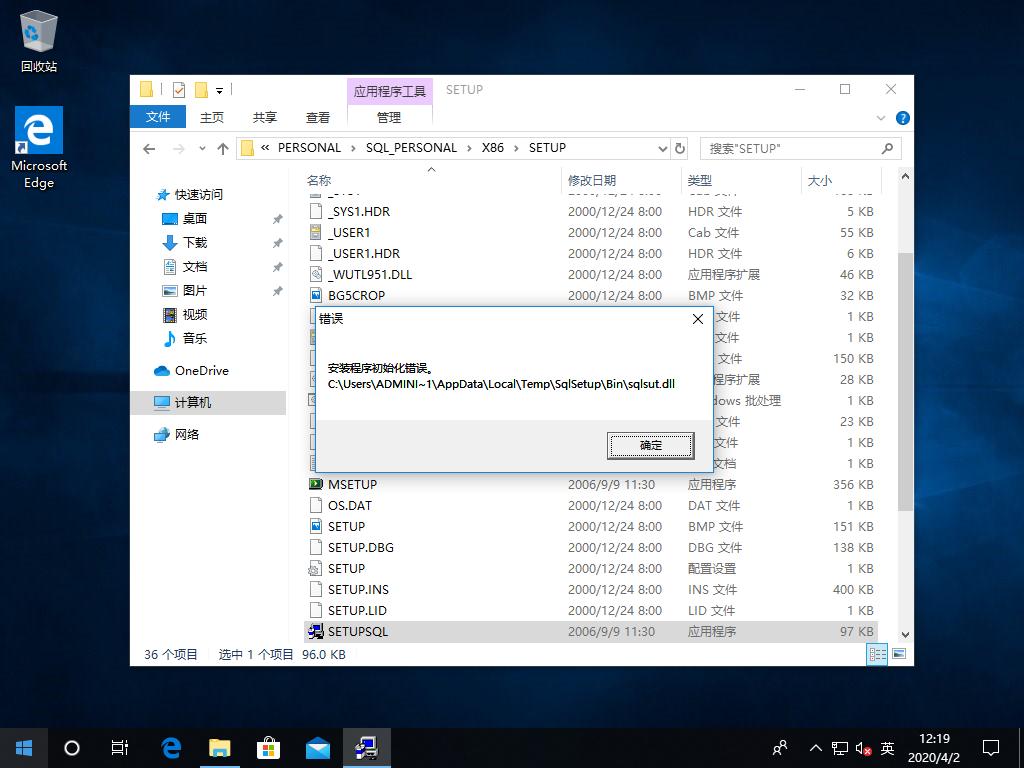Screen dimensions: 1024x768
Task: Launch Cortana search from the taskbar
Action: [x=71, y=747]
